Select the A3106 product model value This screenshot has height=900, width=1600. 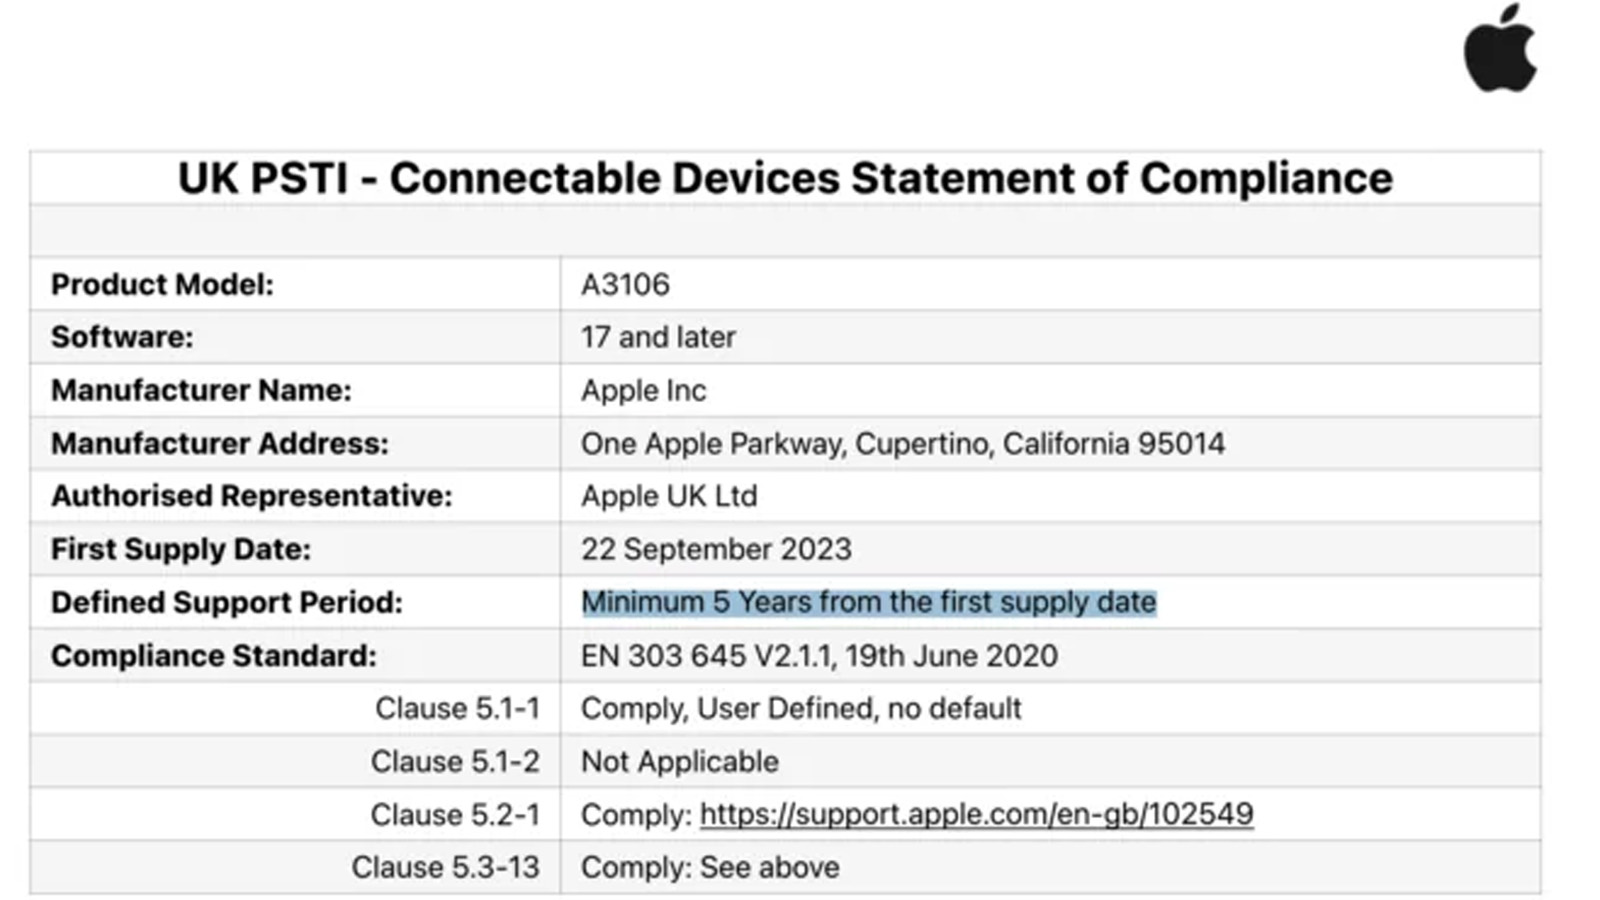pyautogui.click(x=625, y=285)
